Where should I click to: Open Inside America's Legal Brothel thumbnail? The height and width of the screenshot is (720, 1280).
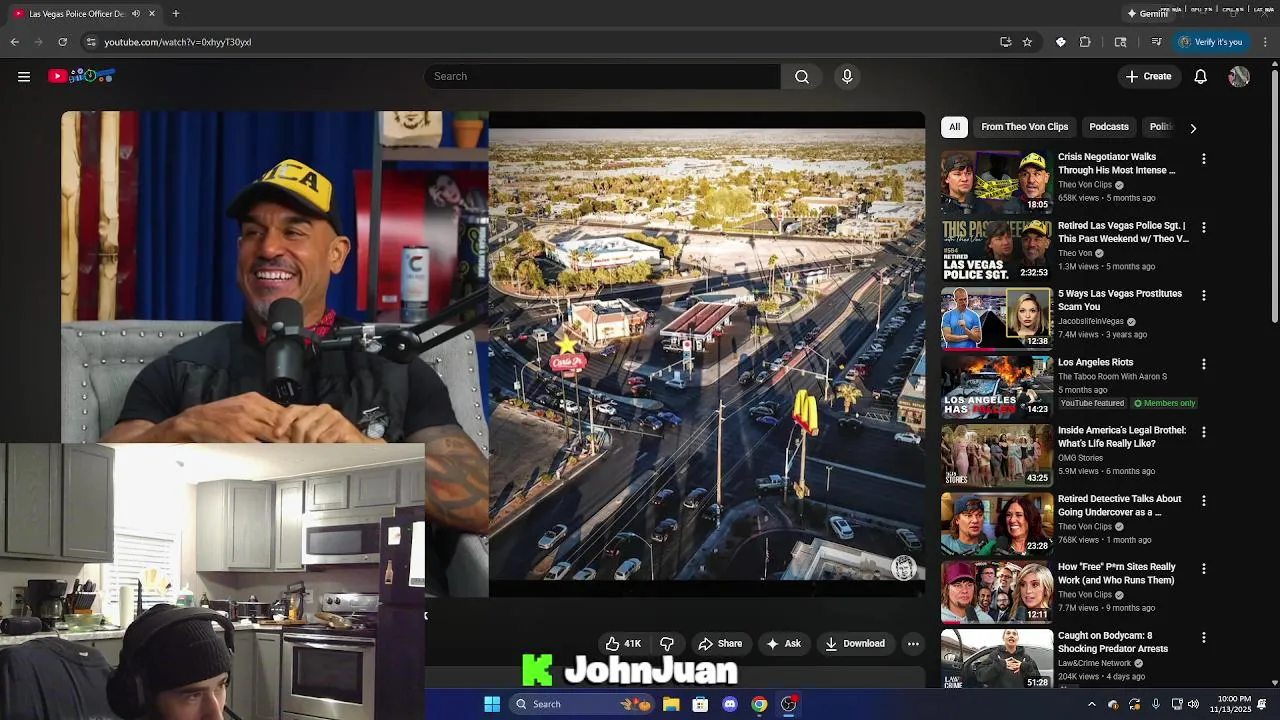coord(997,454)
